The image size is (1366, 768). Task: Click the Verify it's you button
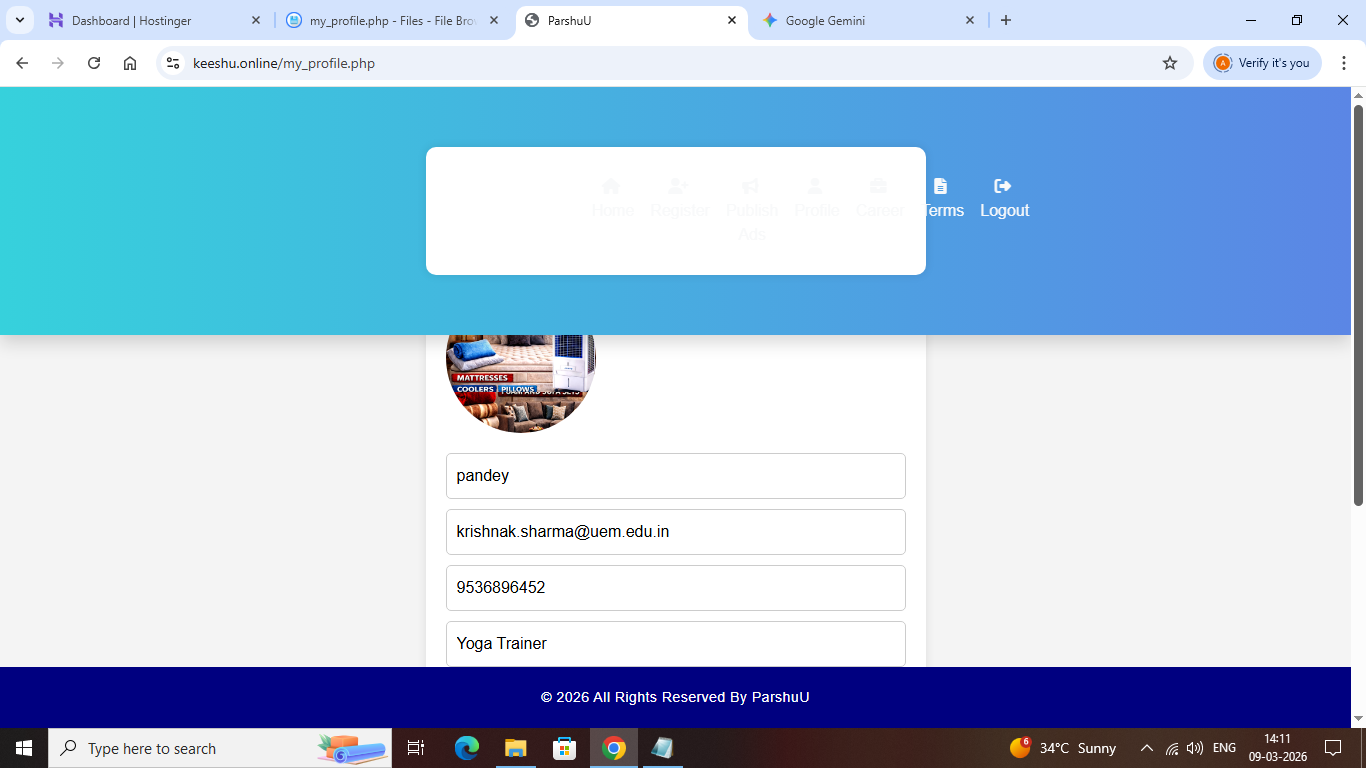1262,63
